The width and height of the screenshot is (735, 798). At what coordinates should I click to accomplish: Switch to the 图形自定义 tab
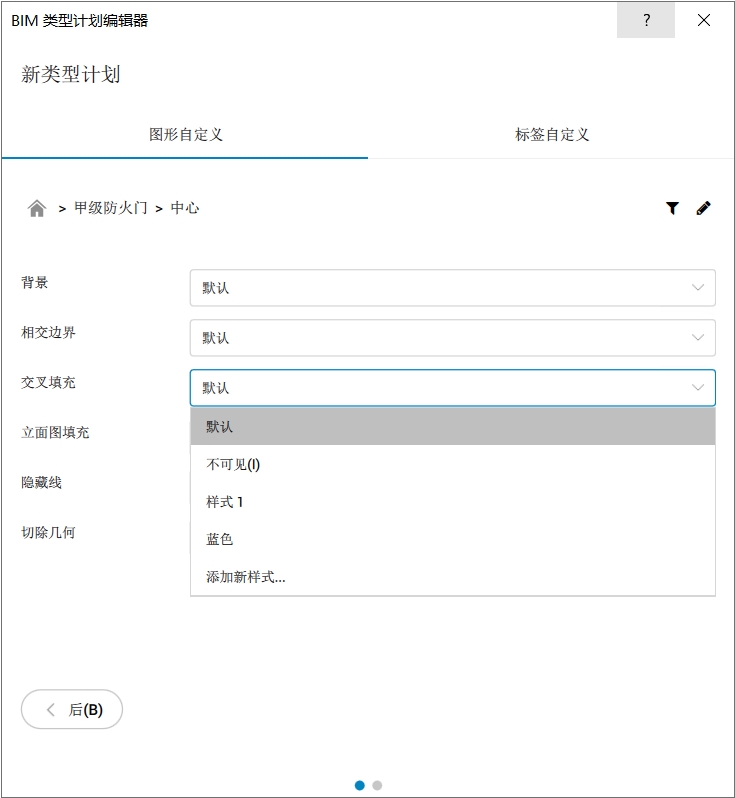(x=185, y=135)
